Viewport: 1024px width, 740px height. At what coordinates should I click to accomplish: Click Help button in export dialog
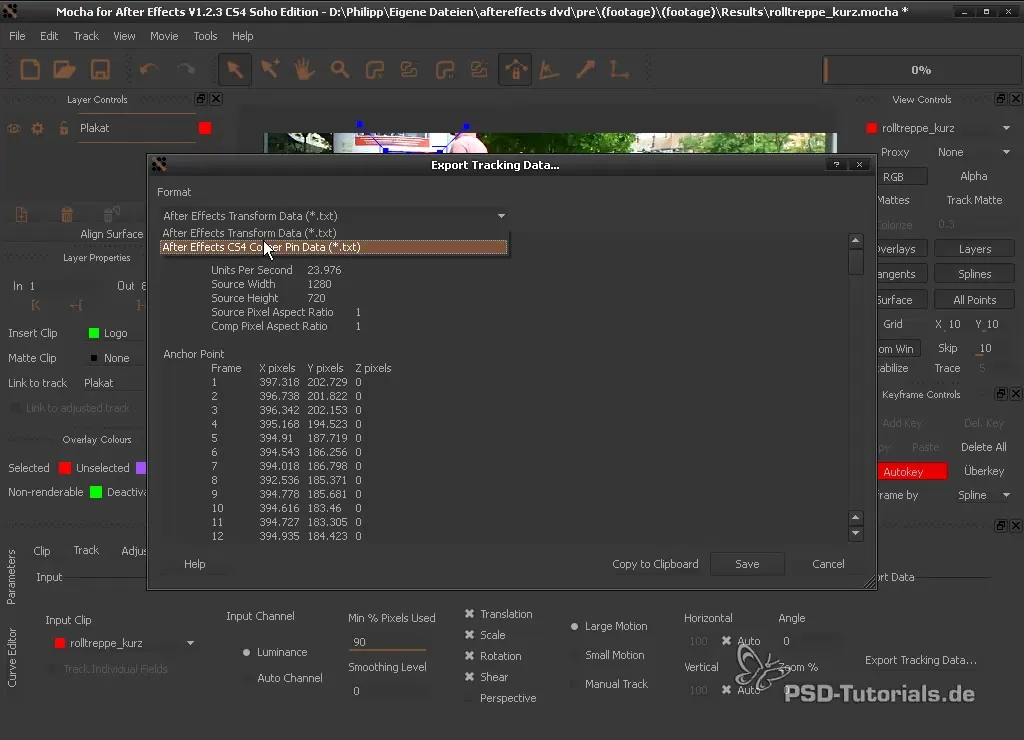195,564
